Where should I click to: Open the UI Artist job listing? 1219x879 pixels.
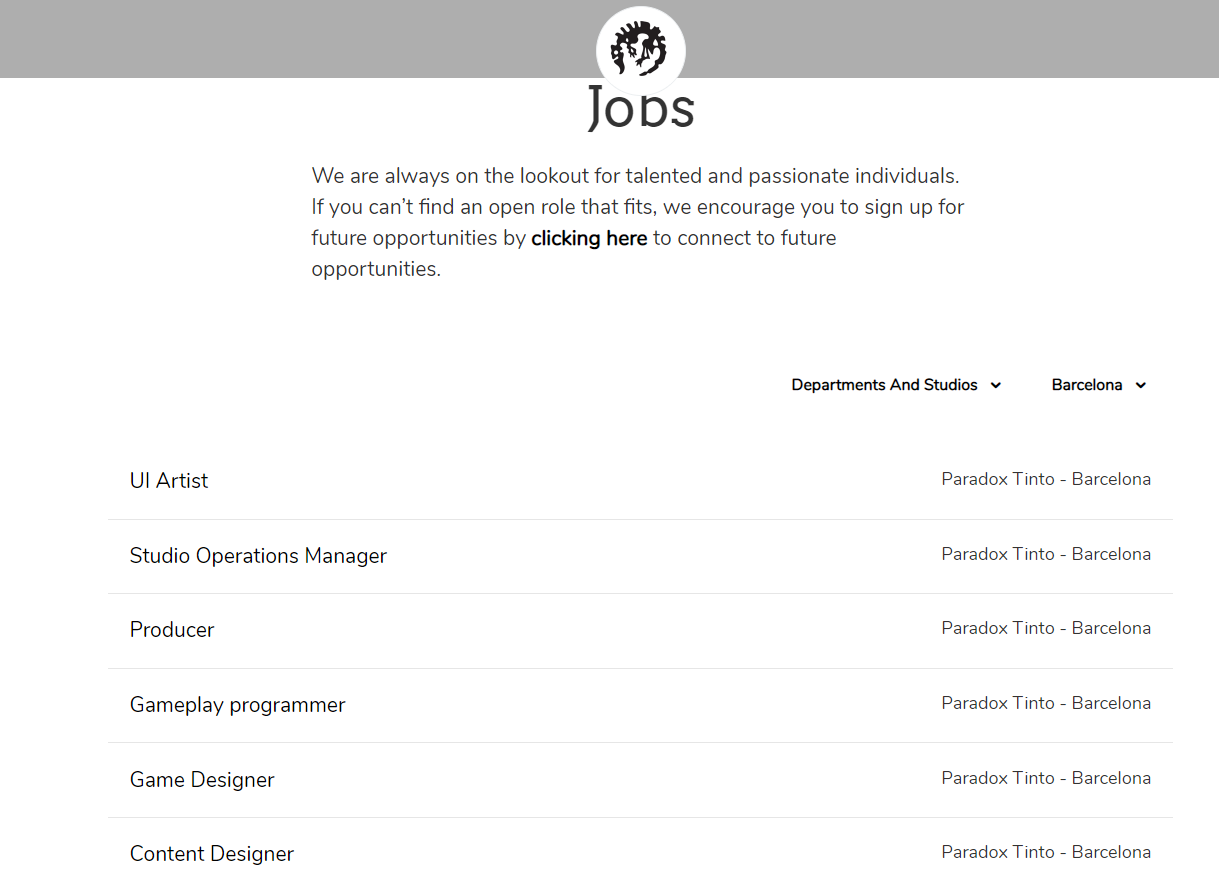tap(169, 481)
